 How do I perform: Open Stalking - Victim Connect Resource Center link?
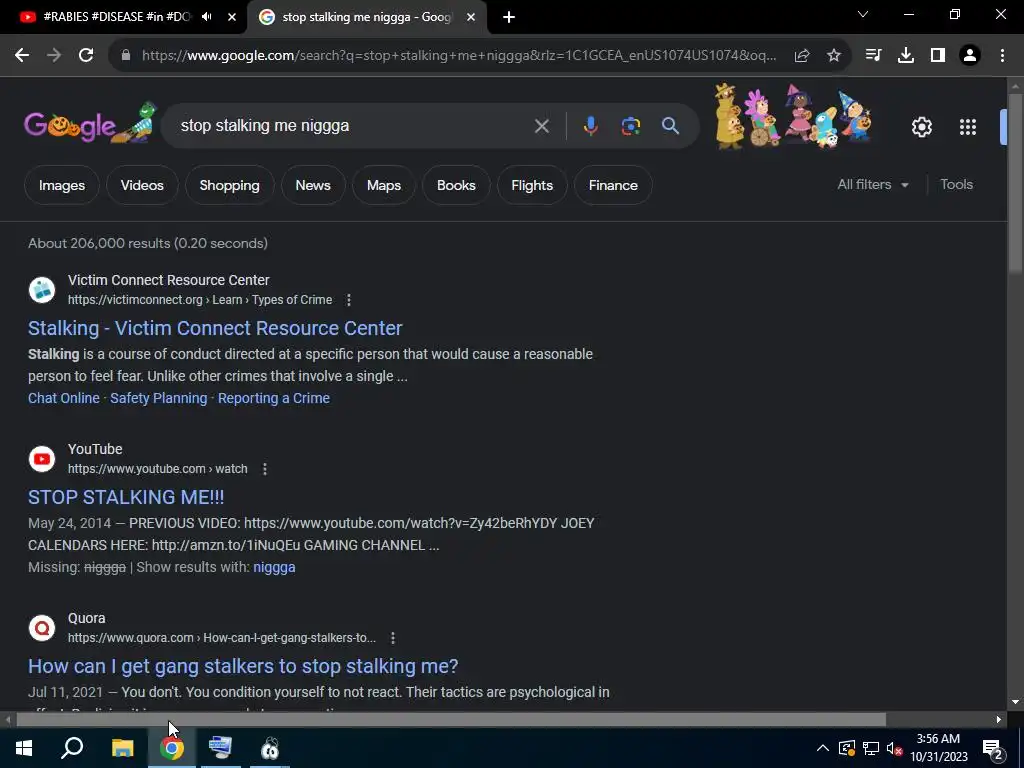click(x=215, y=328)
